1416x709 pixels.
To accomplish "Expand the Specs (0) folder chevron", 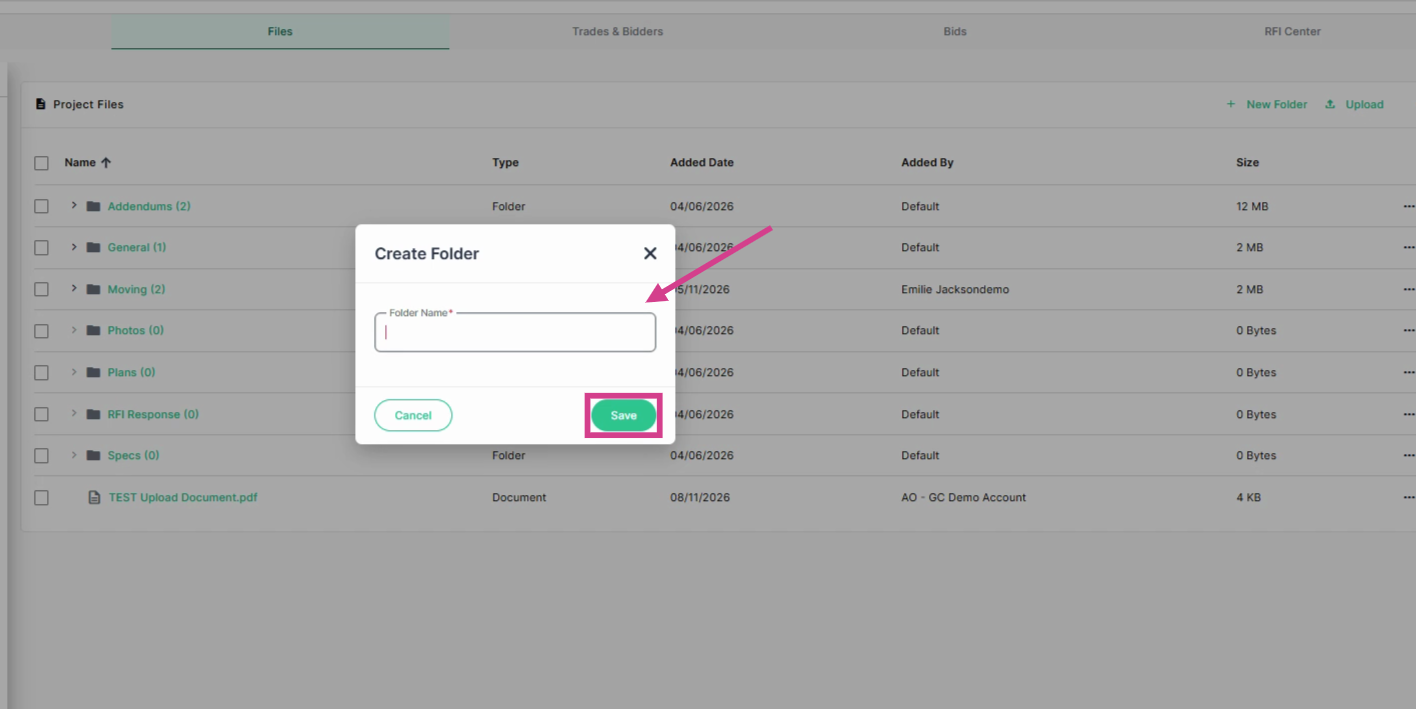I will coord(74,455).
